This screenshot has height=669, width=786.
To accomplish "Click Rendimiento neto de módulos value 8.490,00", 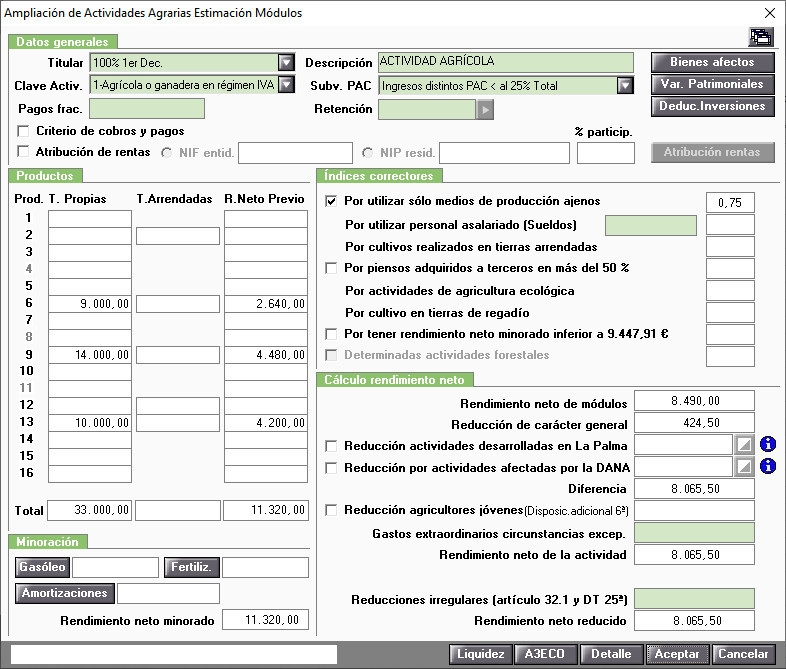I will tap(694, 401).
